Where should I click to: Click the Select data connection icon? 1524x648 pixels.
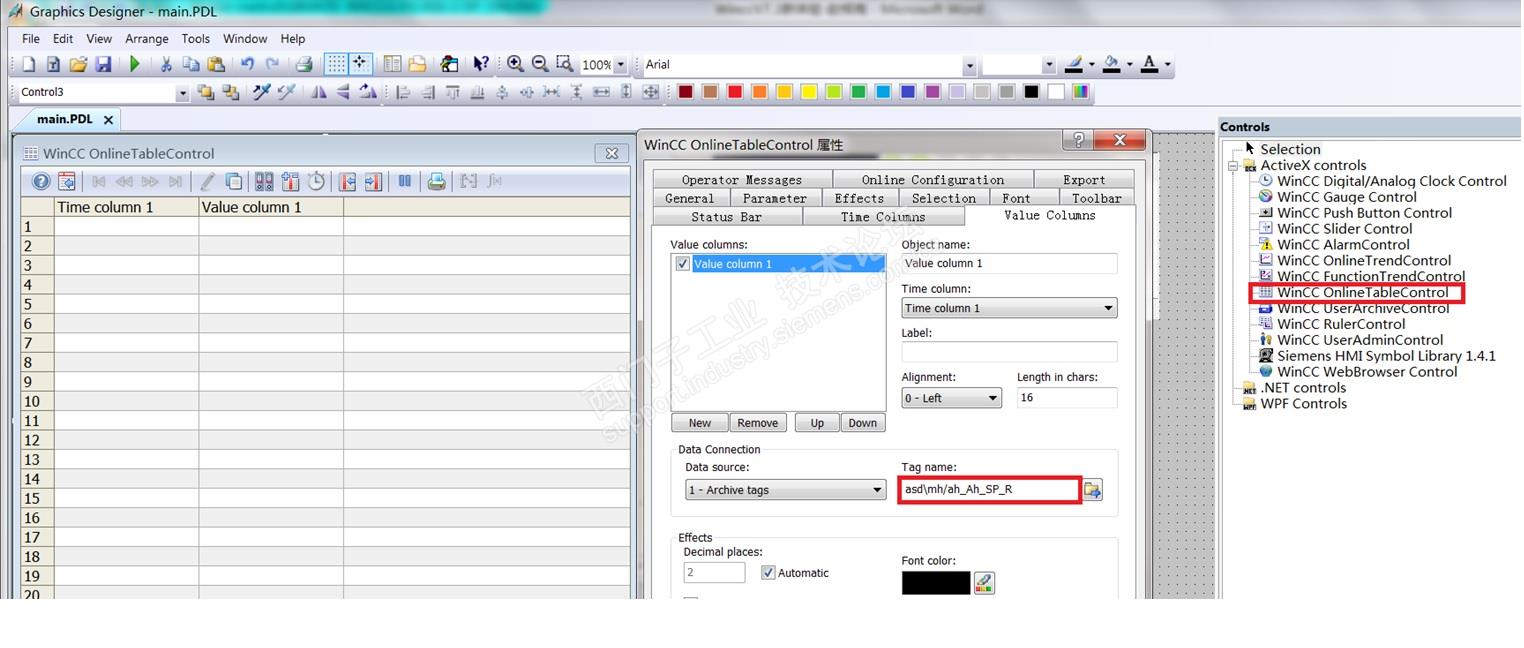click(x=264, y=182)
